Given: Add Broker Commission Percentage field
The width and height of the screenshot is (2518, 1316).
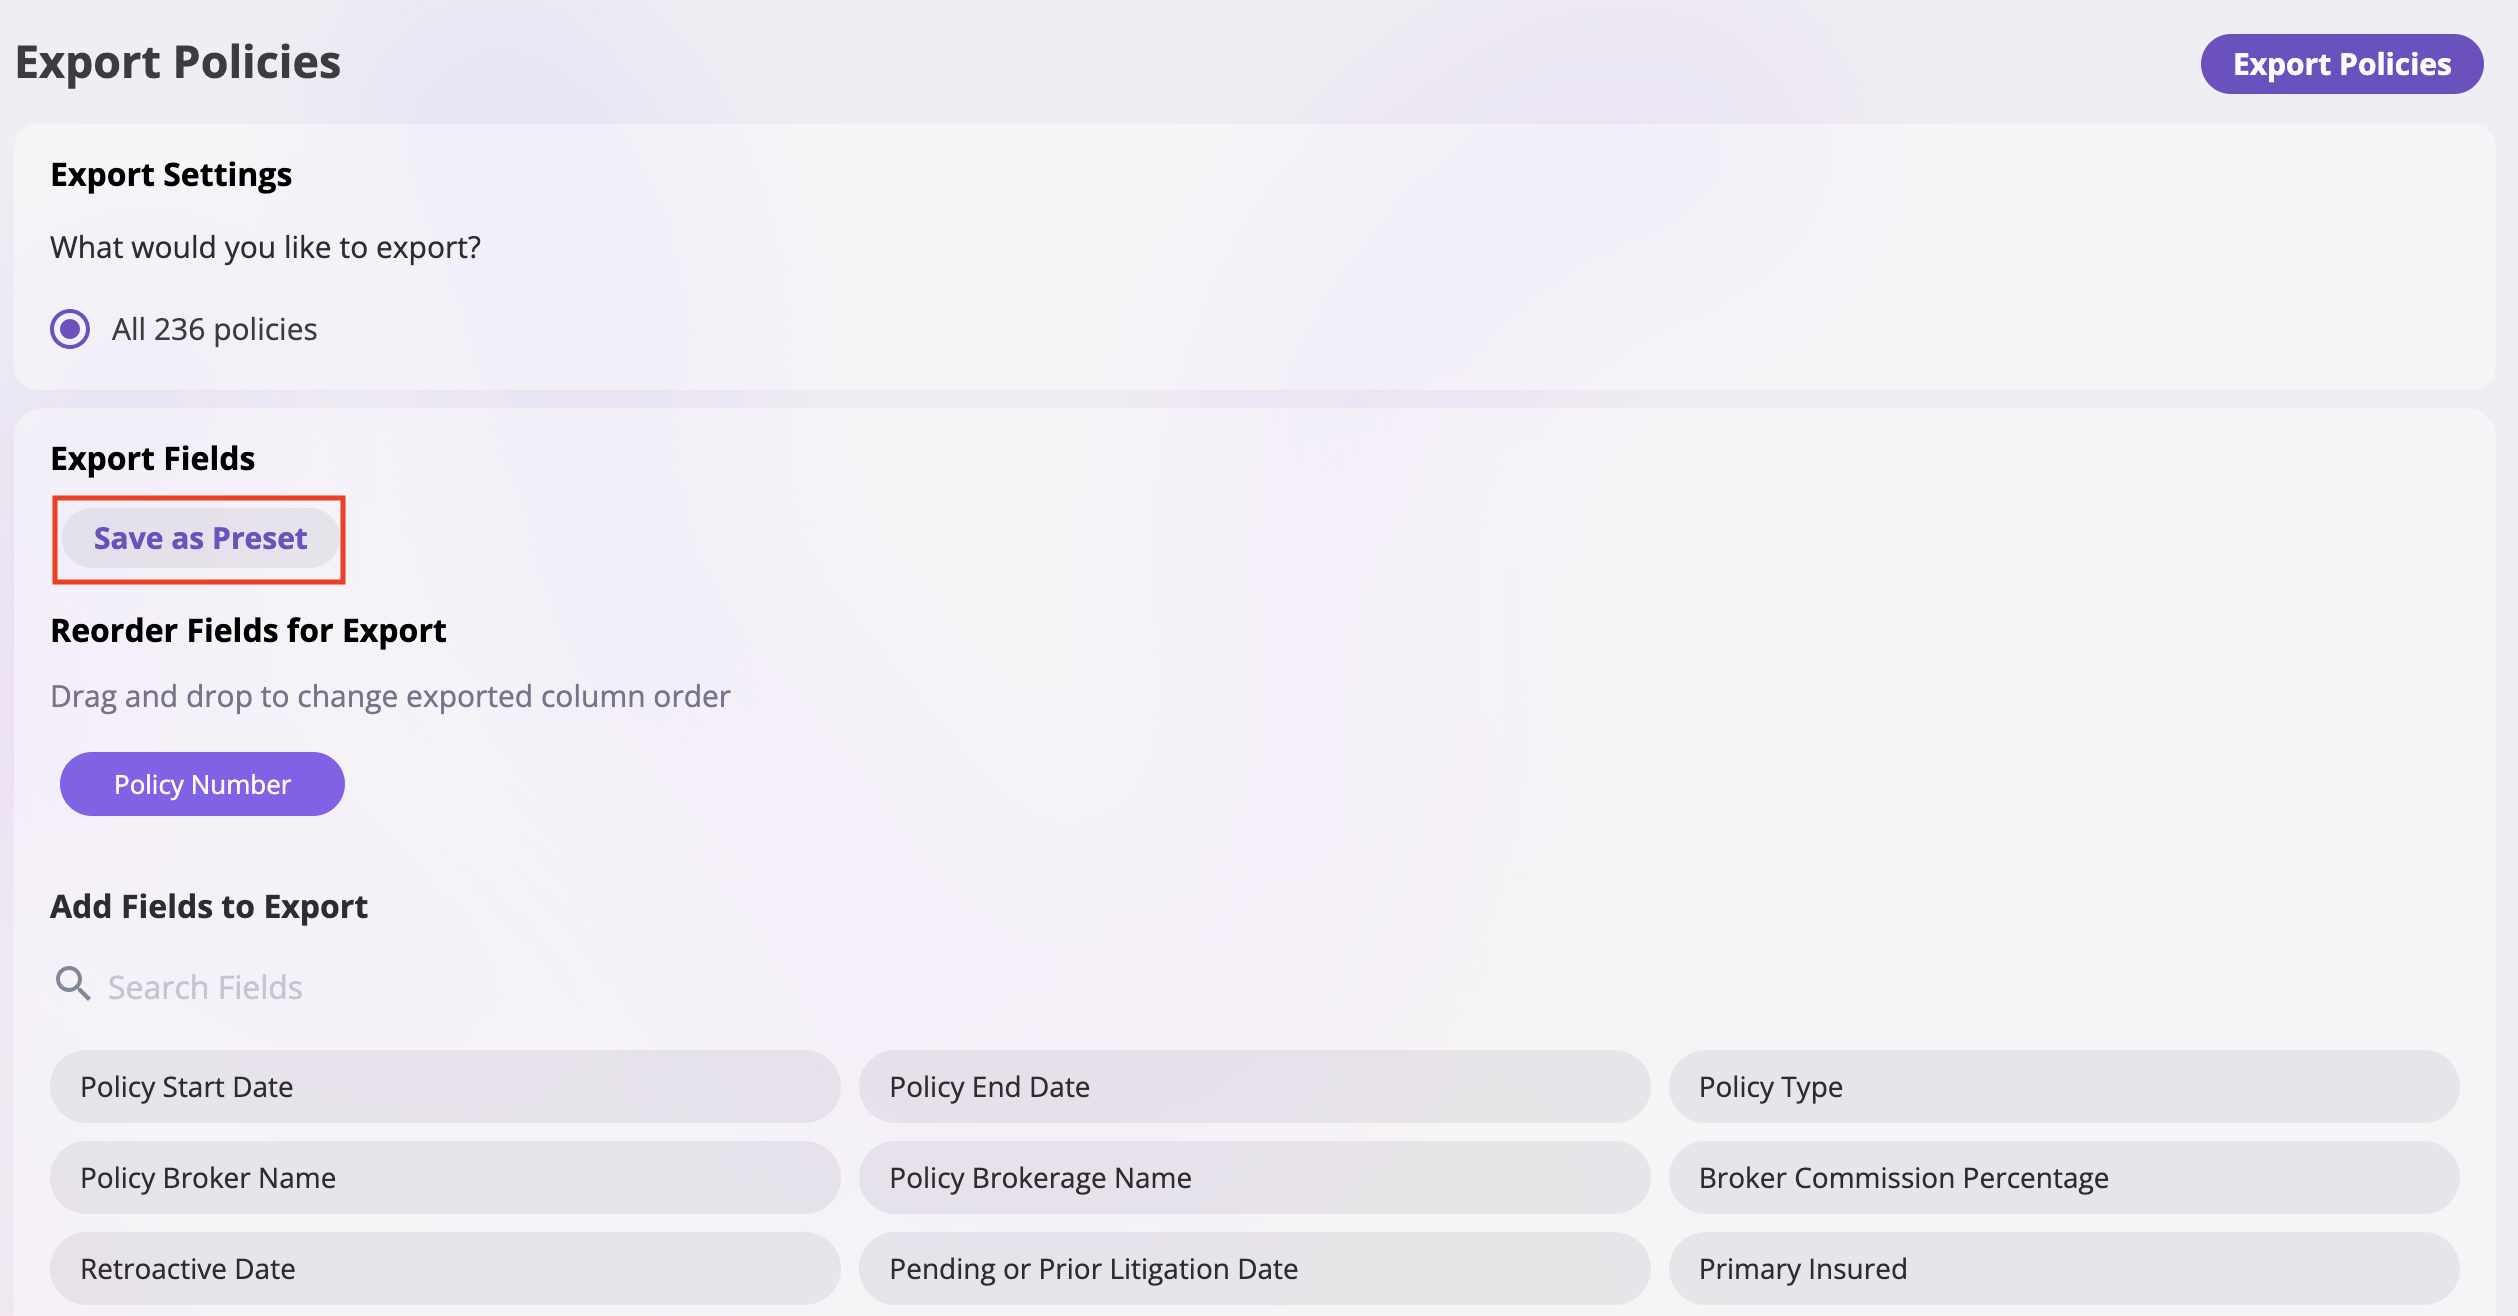Looking at the screenshot, I should 2063,1178.
